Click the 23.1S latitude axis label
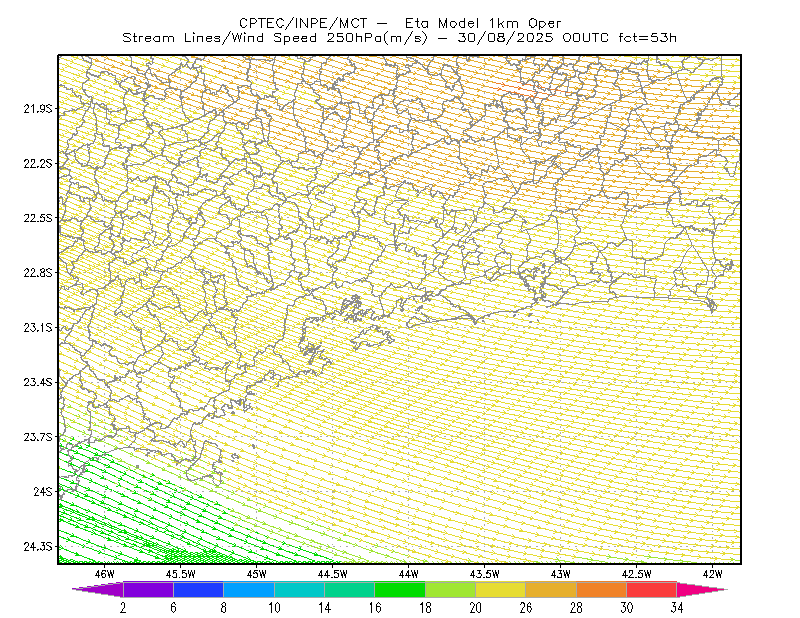 pos(38,328)
